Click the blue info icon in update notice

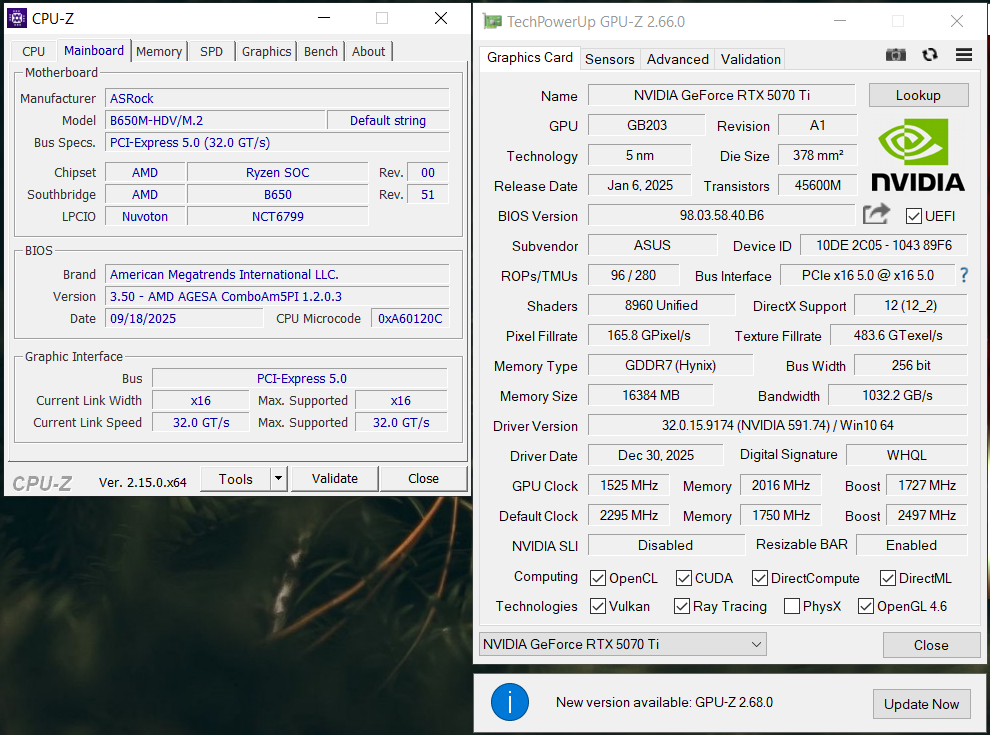coord(510,702)
